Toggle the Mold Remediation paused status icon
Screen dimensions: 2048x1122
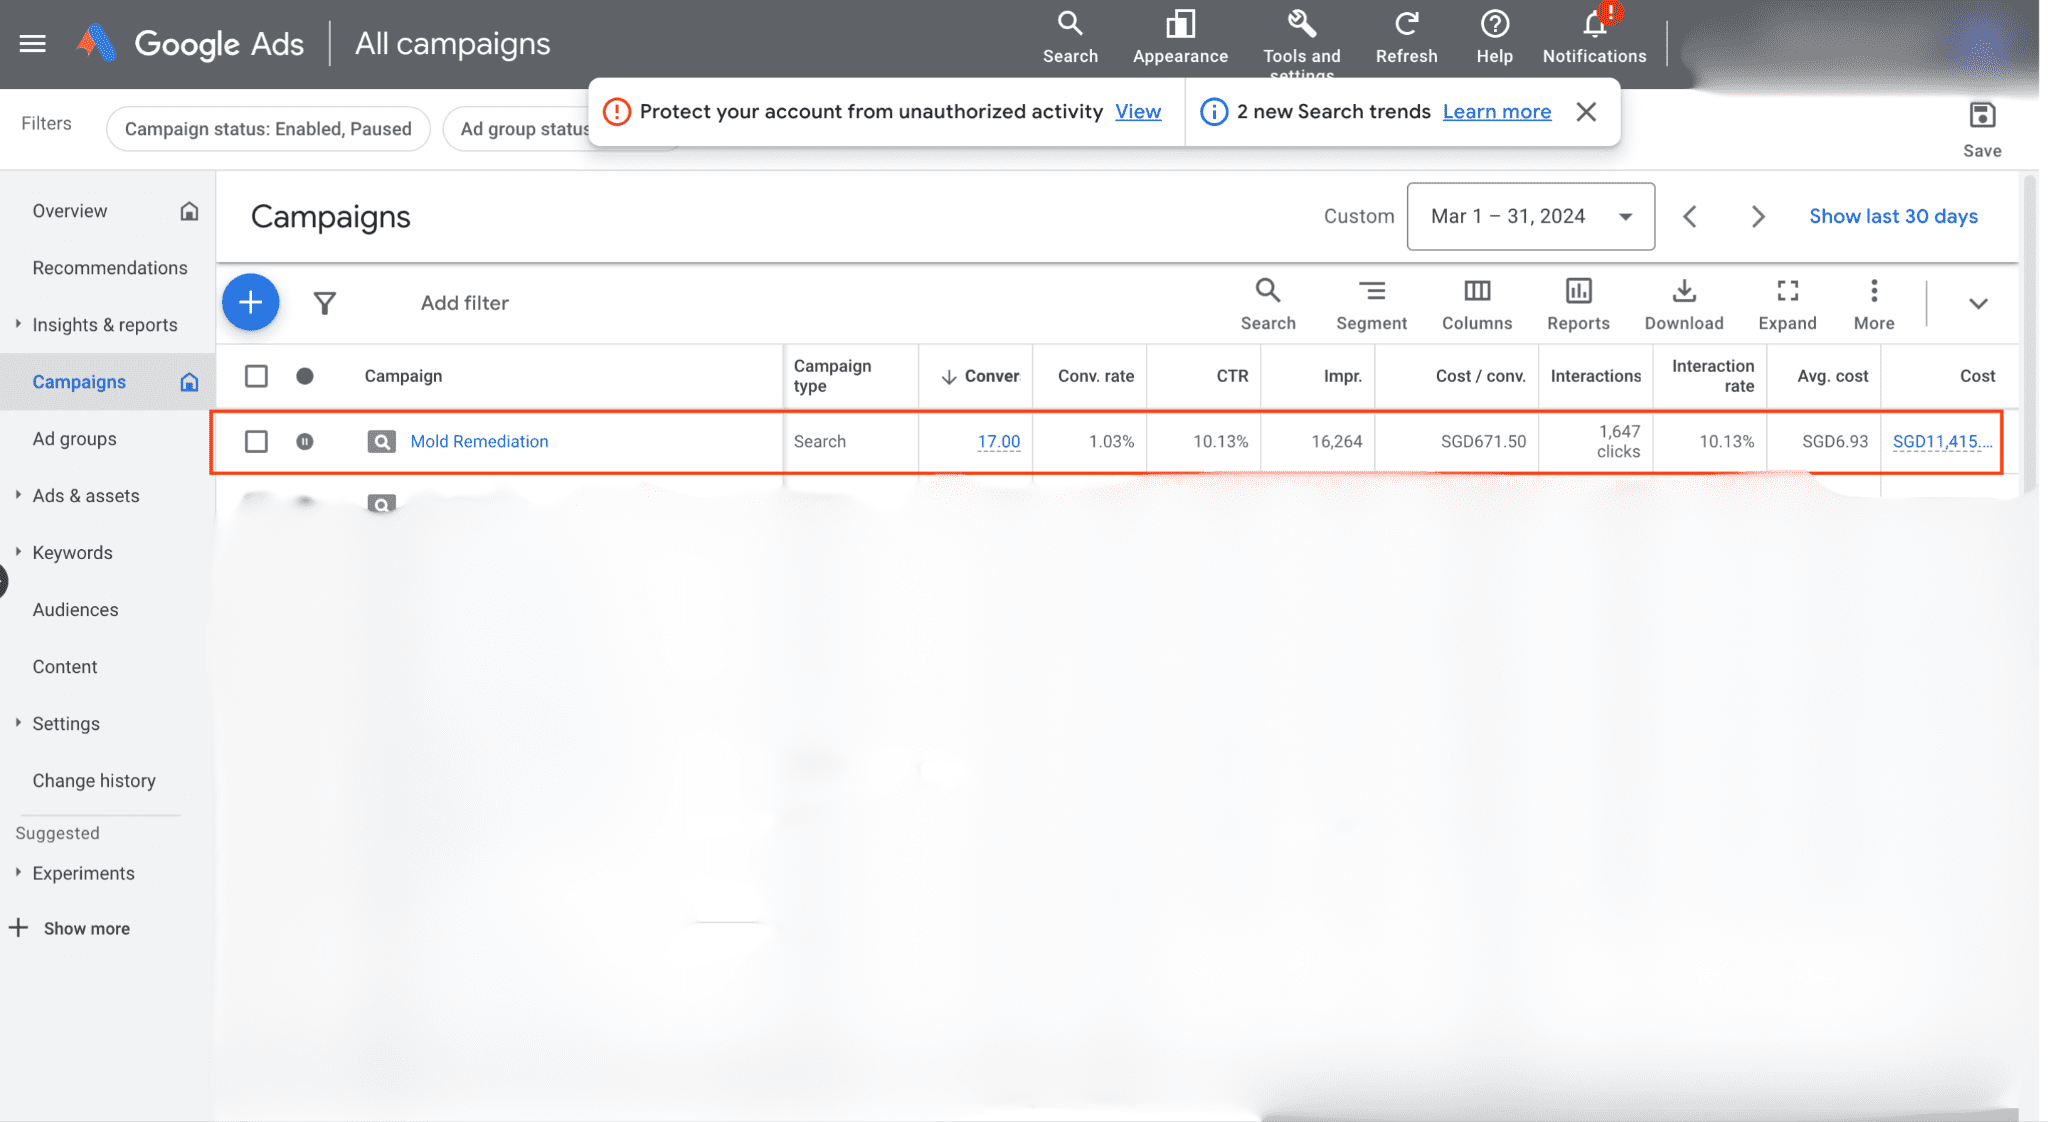305,441
